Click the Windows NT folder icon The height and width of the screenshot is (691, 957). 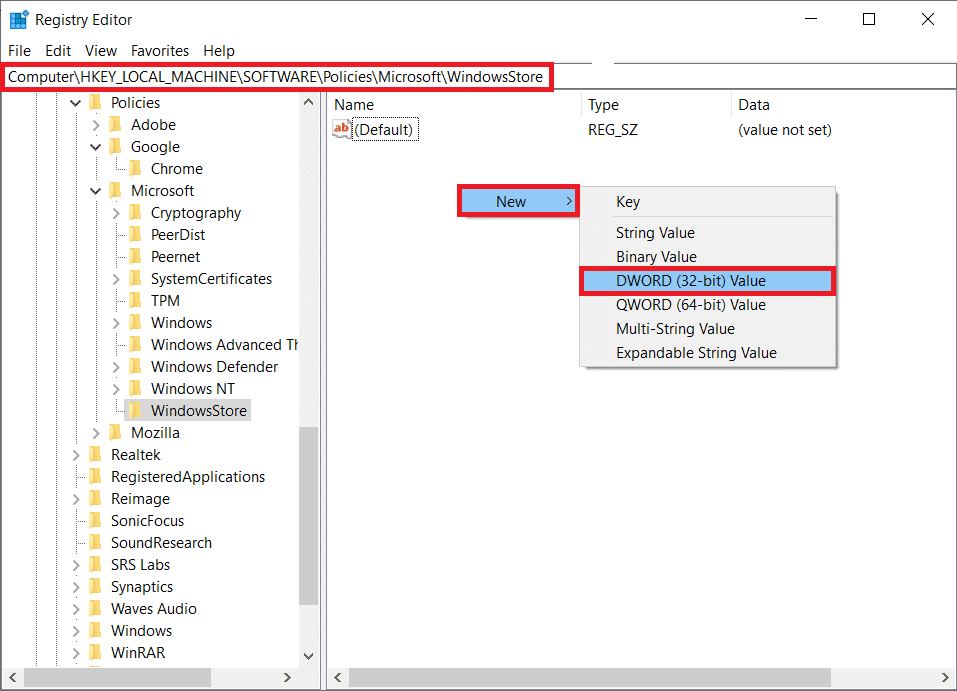135,388
